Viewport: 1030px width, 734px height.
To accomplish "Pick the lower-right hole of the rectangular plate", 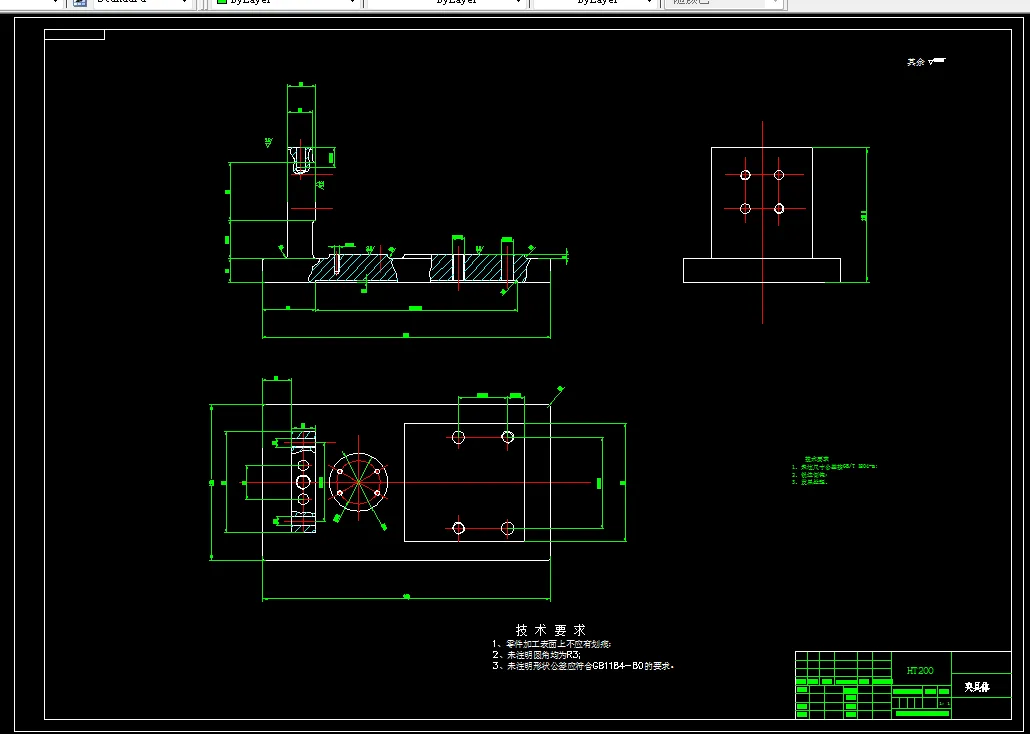I will (507, 528).
